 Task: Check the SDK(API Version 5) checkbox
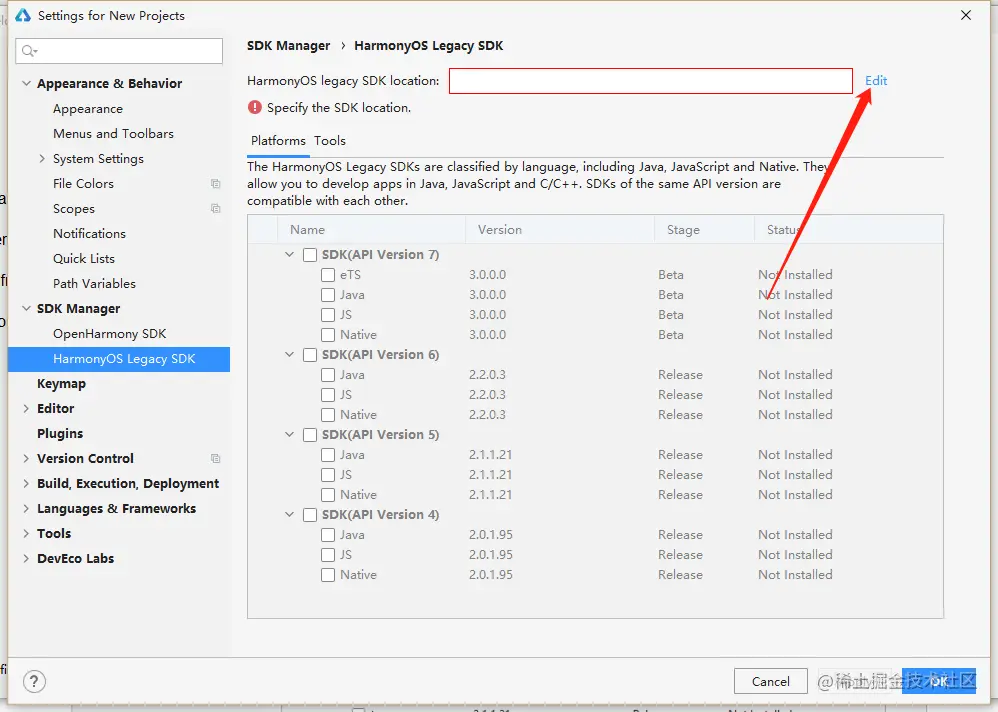310,435
